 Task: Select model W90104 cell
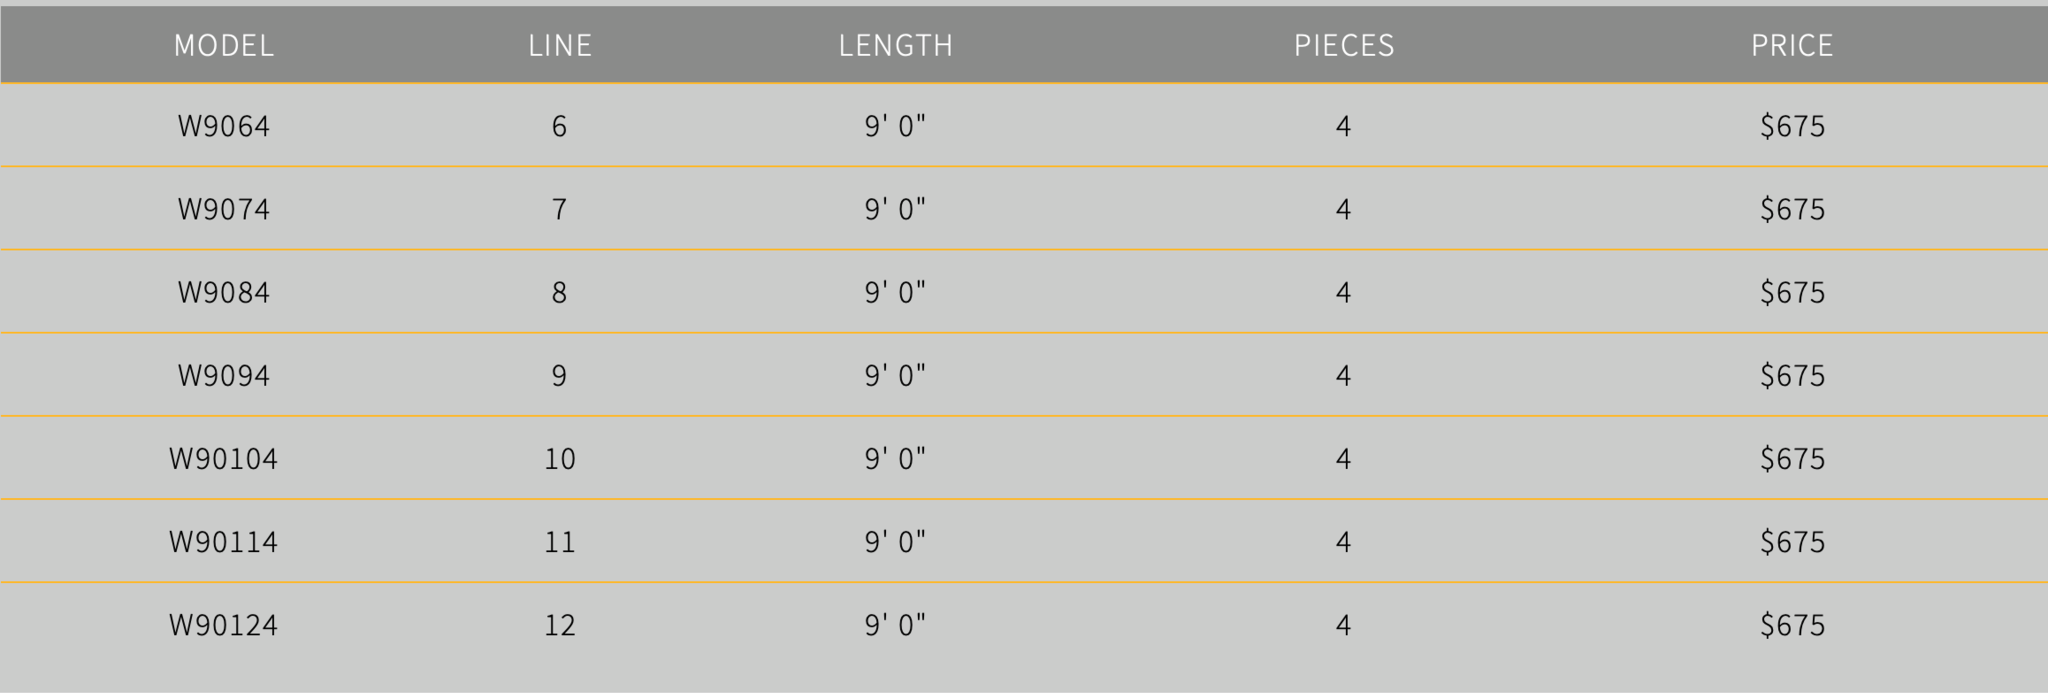coord(224,458)
